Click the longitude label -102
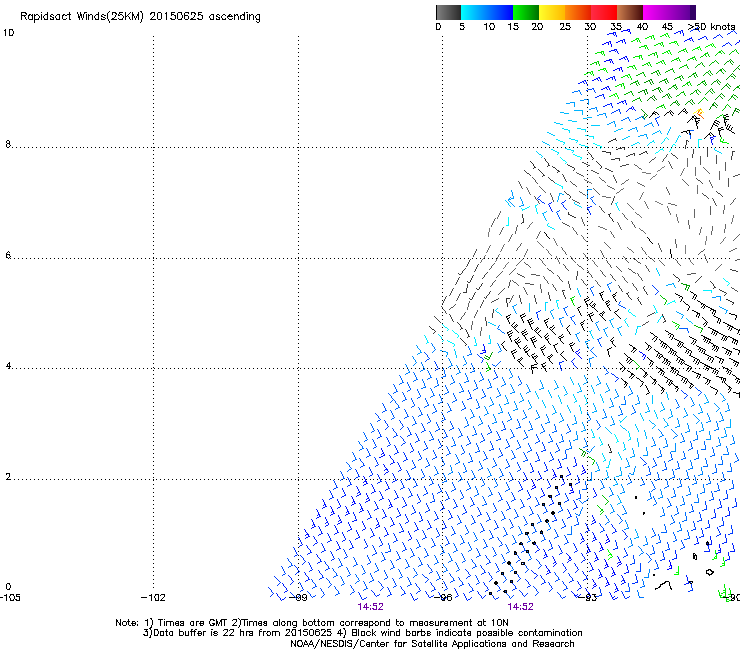The width and height of the screenshot is (740, 650). 153,597
